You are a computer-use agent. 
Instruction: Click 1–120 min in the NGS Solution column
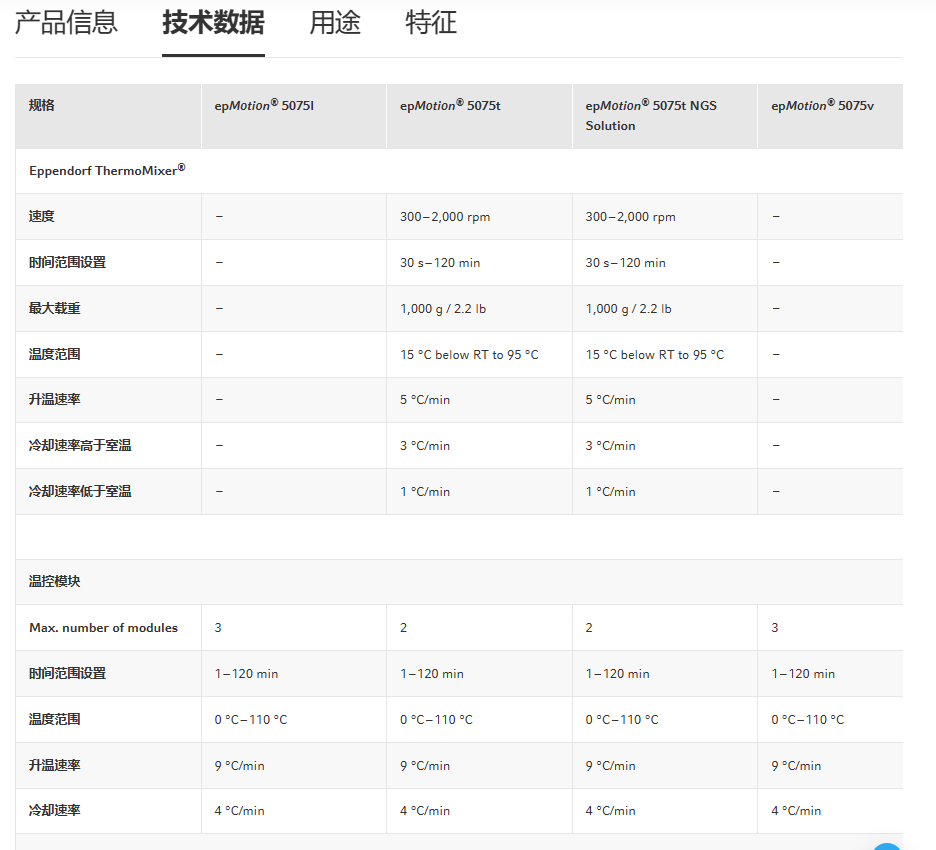(x=618, y=673)
